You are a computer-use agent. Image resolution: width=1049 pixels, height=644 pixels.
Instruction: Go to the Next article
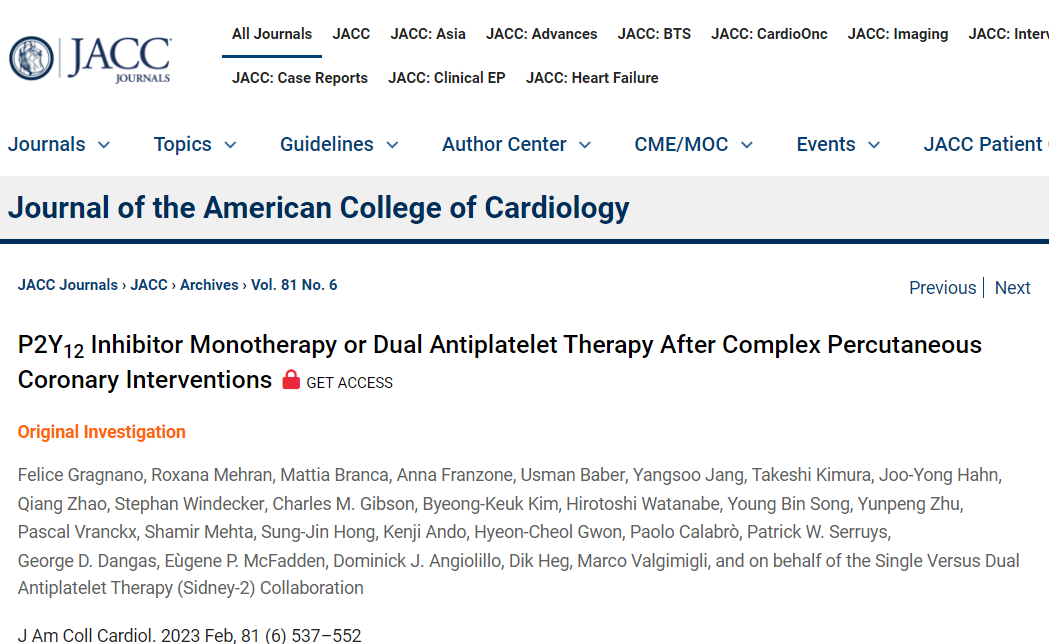[1012, 288]
